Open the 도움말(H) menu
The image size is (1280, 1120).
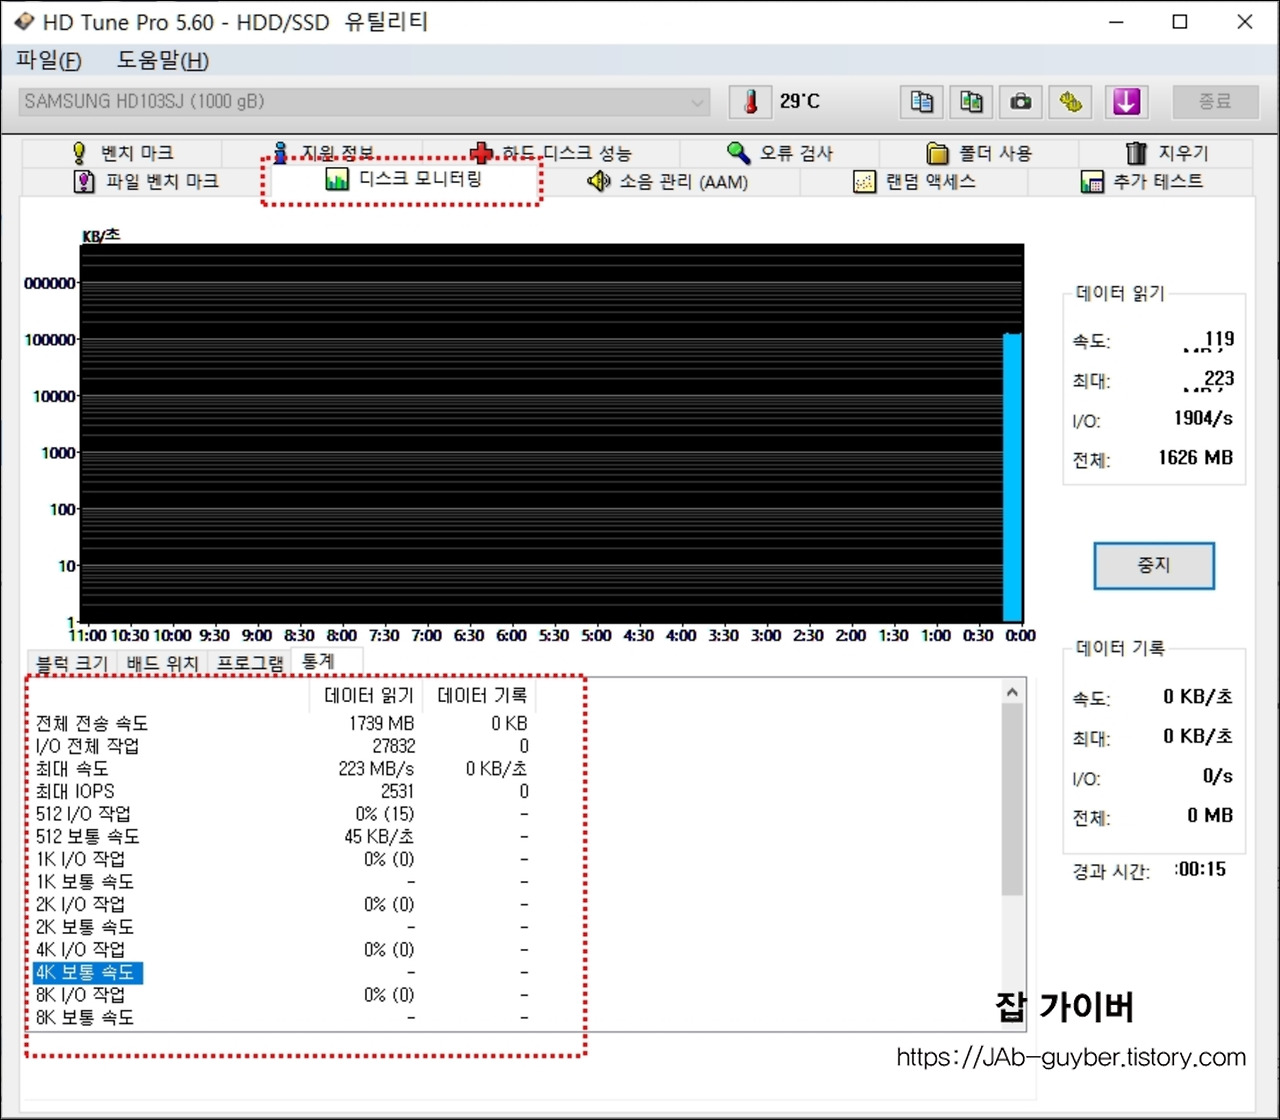162,61
